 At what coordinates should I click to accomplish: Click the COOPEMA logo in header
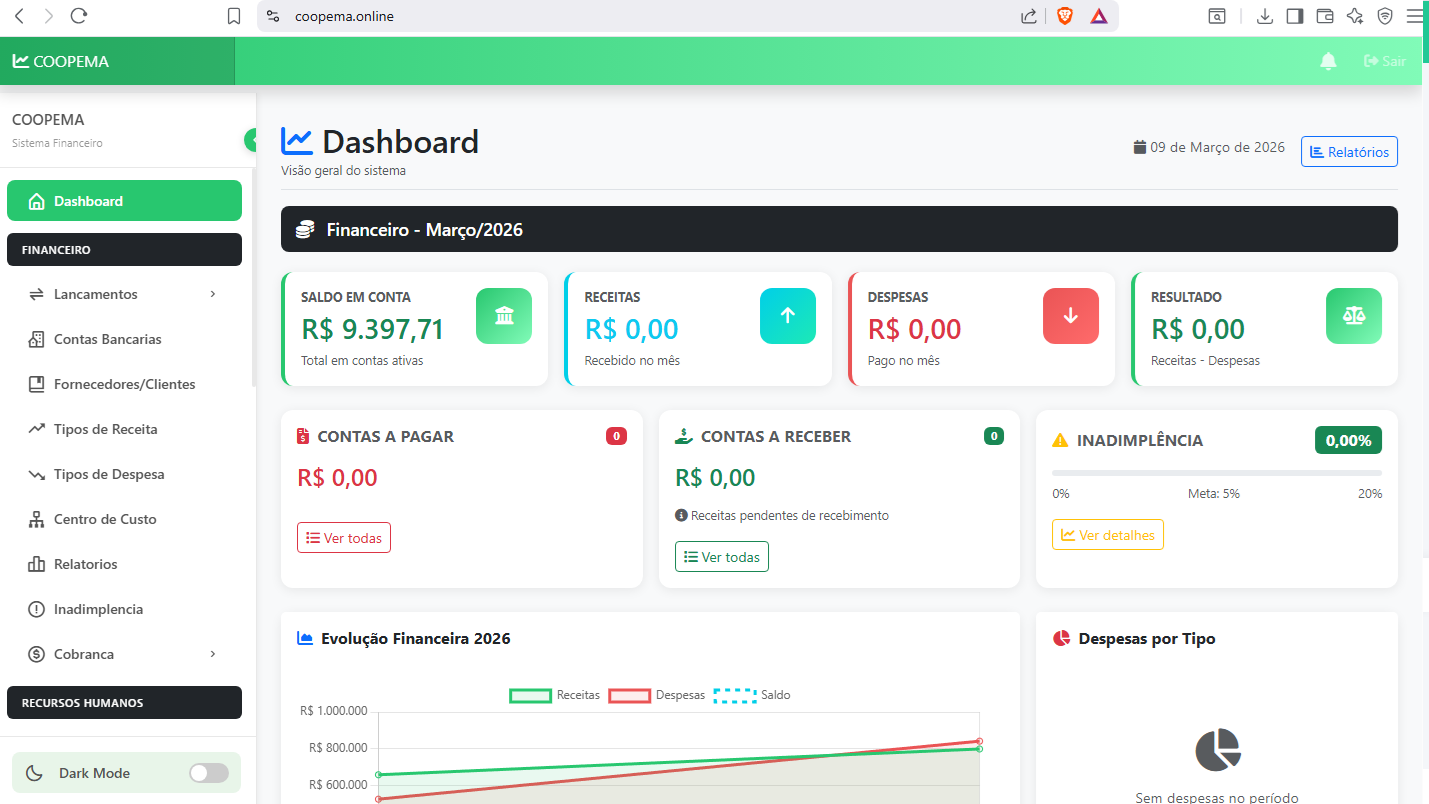[61, 61]
